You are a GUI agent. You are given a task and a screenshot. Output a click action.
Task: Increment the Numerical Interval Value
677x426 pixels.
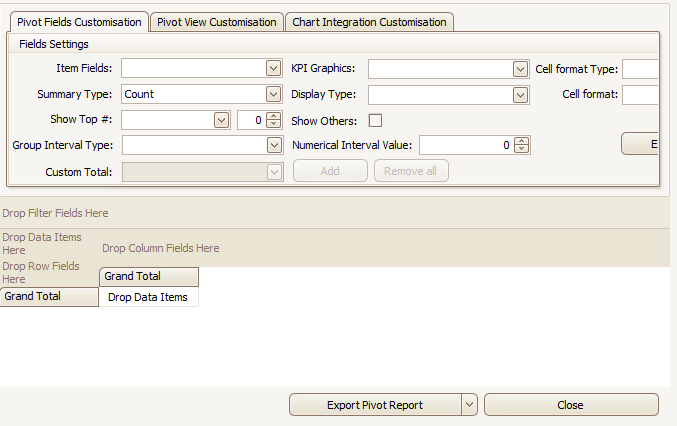click(x=521, y=141)
